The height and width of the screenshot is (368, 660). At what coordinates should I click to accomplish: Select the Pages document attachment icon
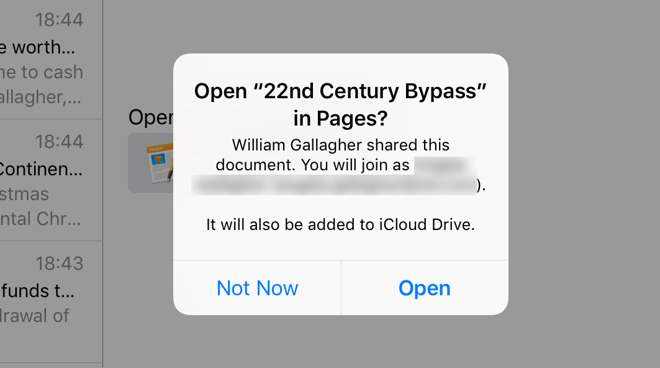pyautogui.click(x=160, y=163)
